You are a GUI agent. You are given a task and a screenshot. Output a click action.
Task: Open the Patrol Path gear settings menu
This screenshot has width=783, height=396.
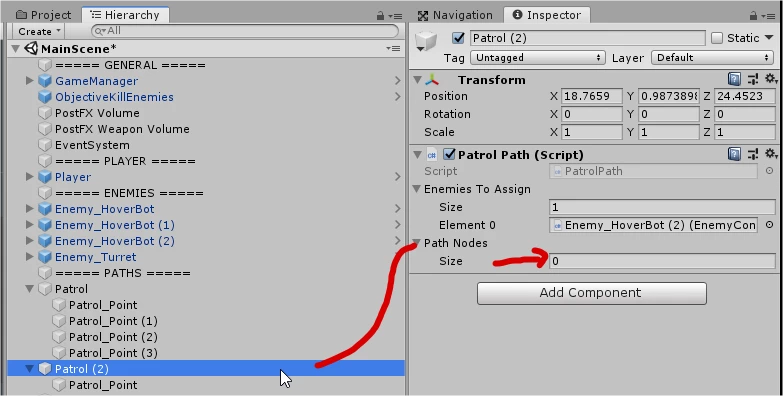771,154
